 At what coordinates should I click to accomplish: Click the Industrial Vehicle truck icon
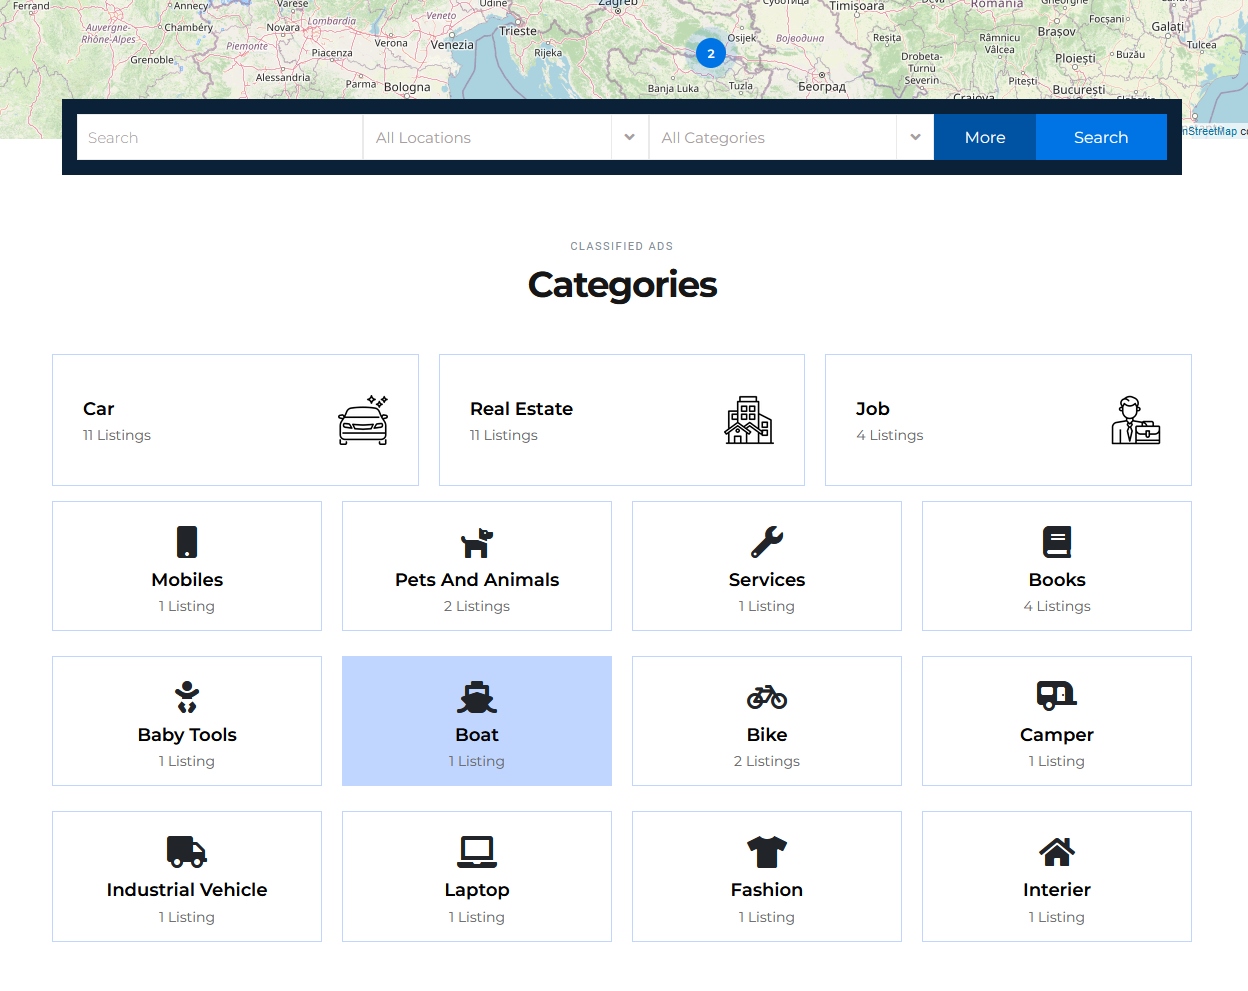[187, 852]
